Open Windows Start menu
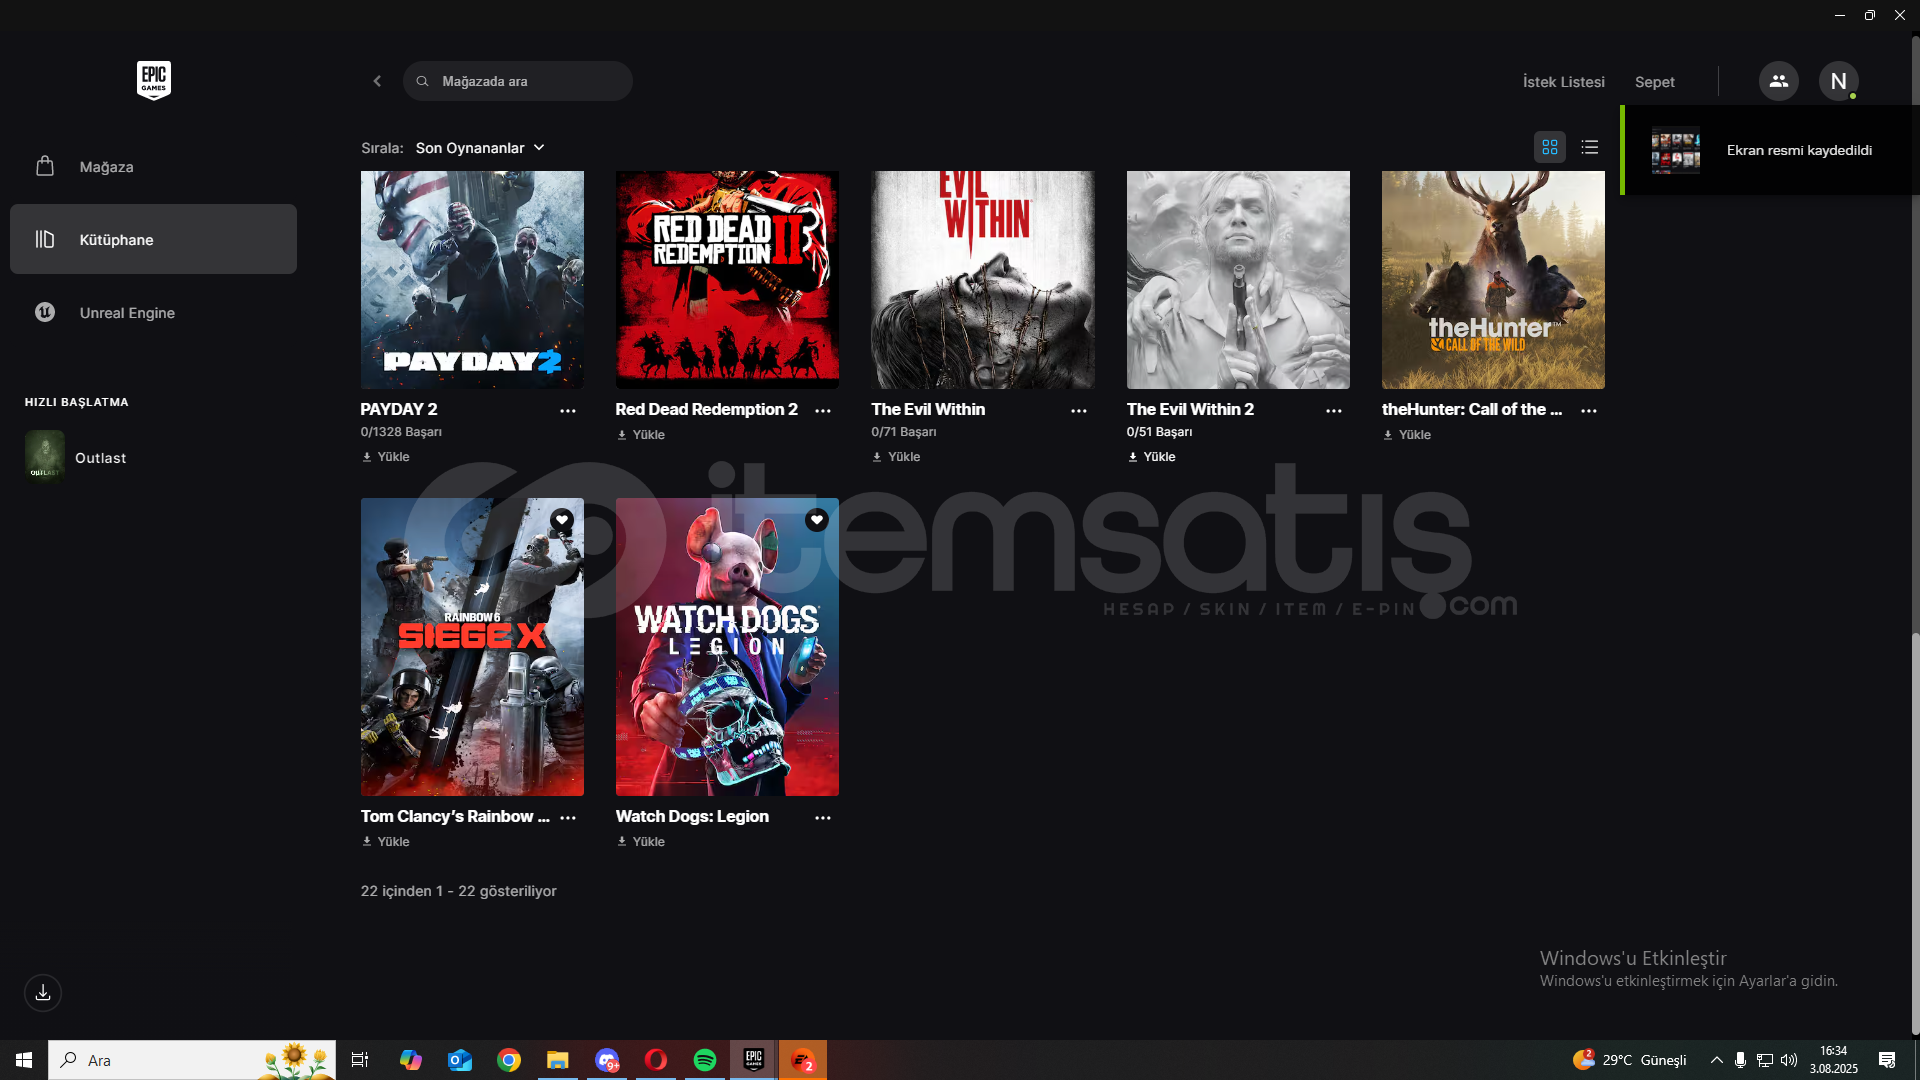The height and width of the screenshot is (1080, 1920). 24,1060
